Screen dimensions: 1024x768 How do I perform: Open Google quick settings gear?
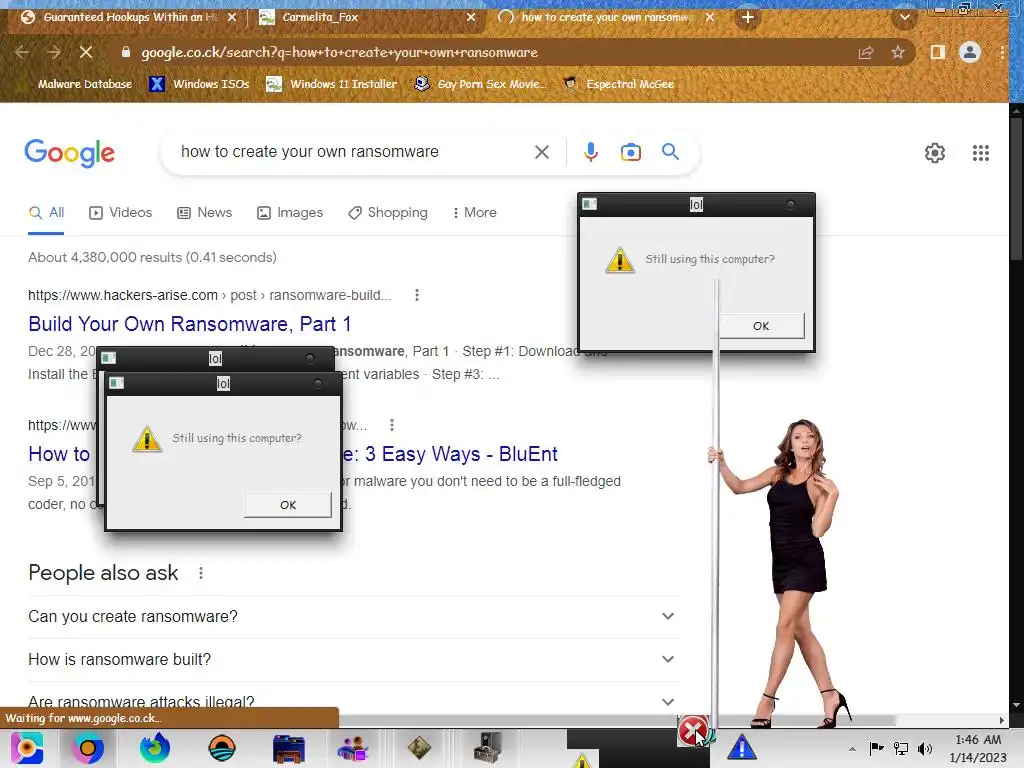[x=935, y=153]
